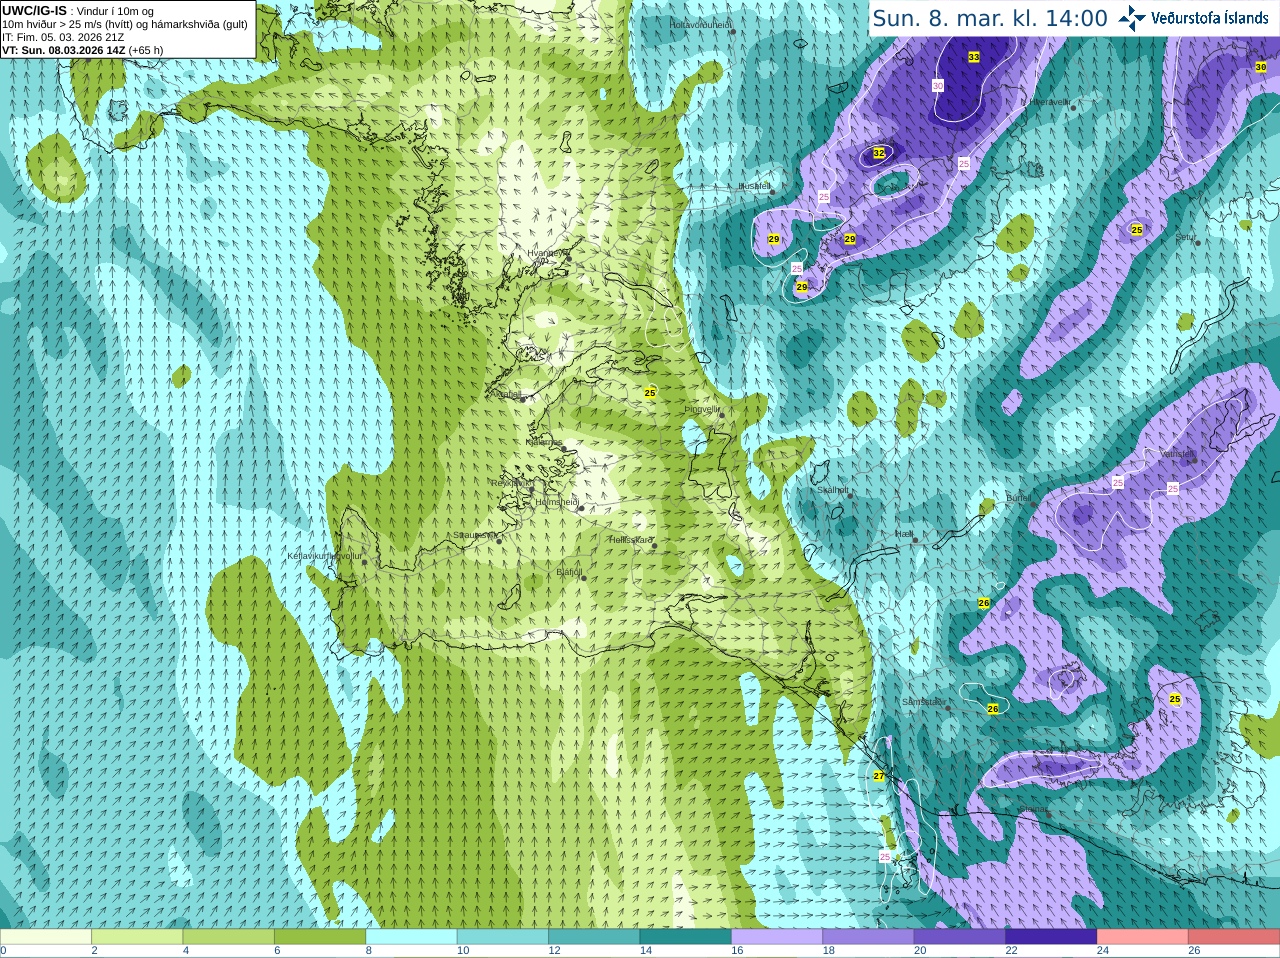Click the Hæll station label
Viewport: 1280px width, 958px height.
coord(905,534)
